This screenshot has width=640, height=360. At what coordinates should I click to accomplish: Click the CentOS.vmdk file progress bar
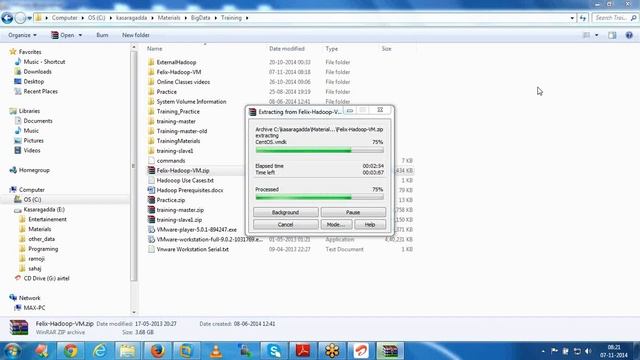point(320,151)
